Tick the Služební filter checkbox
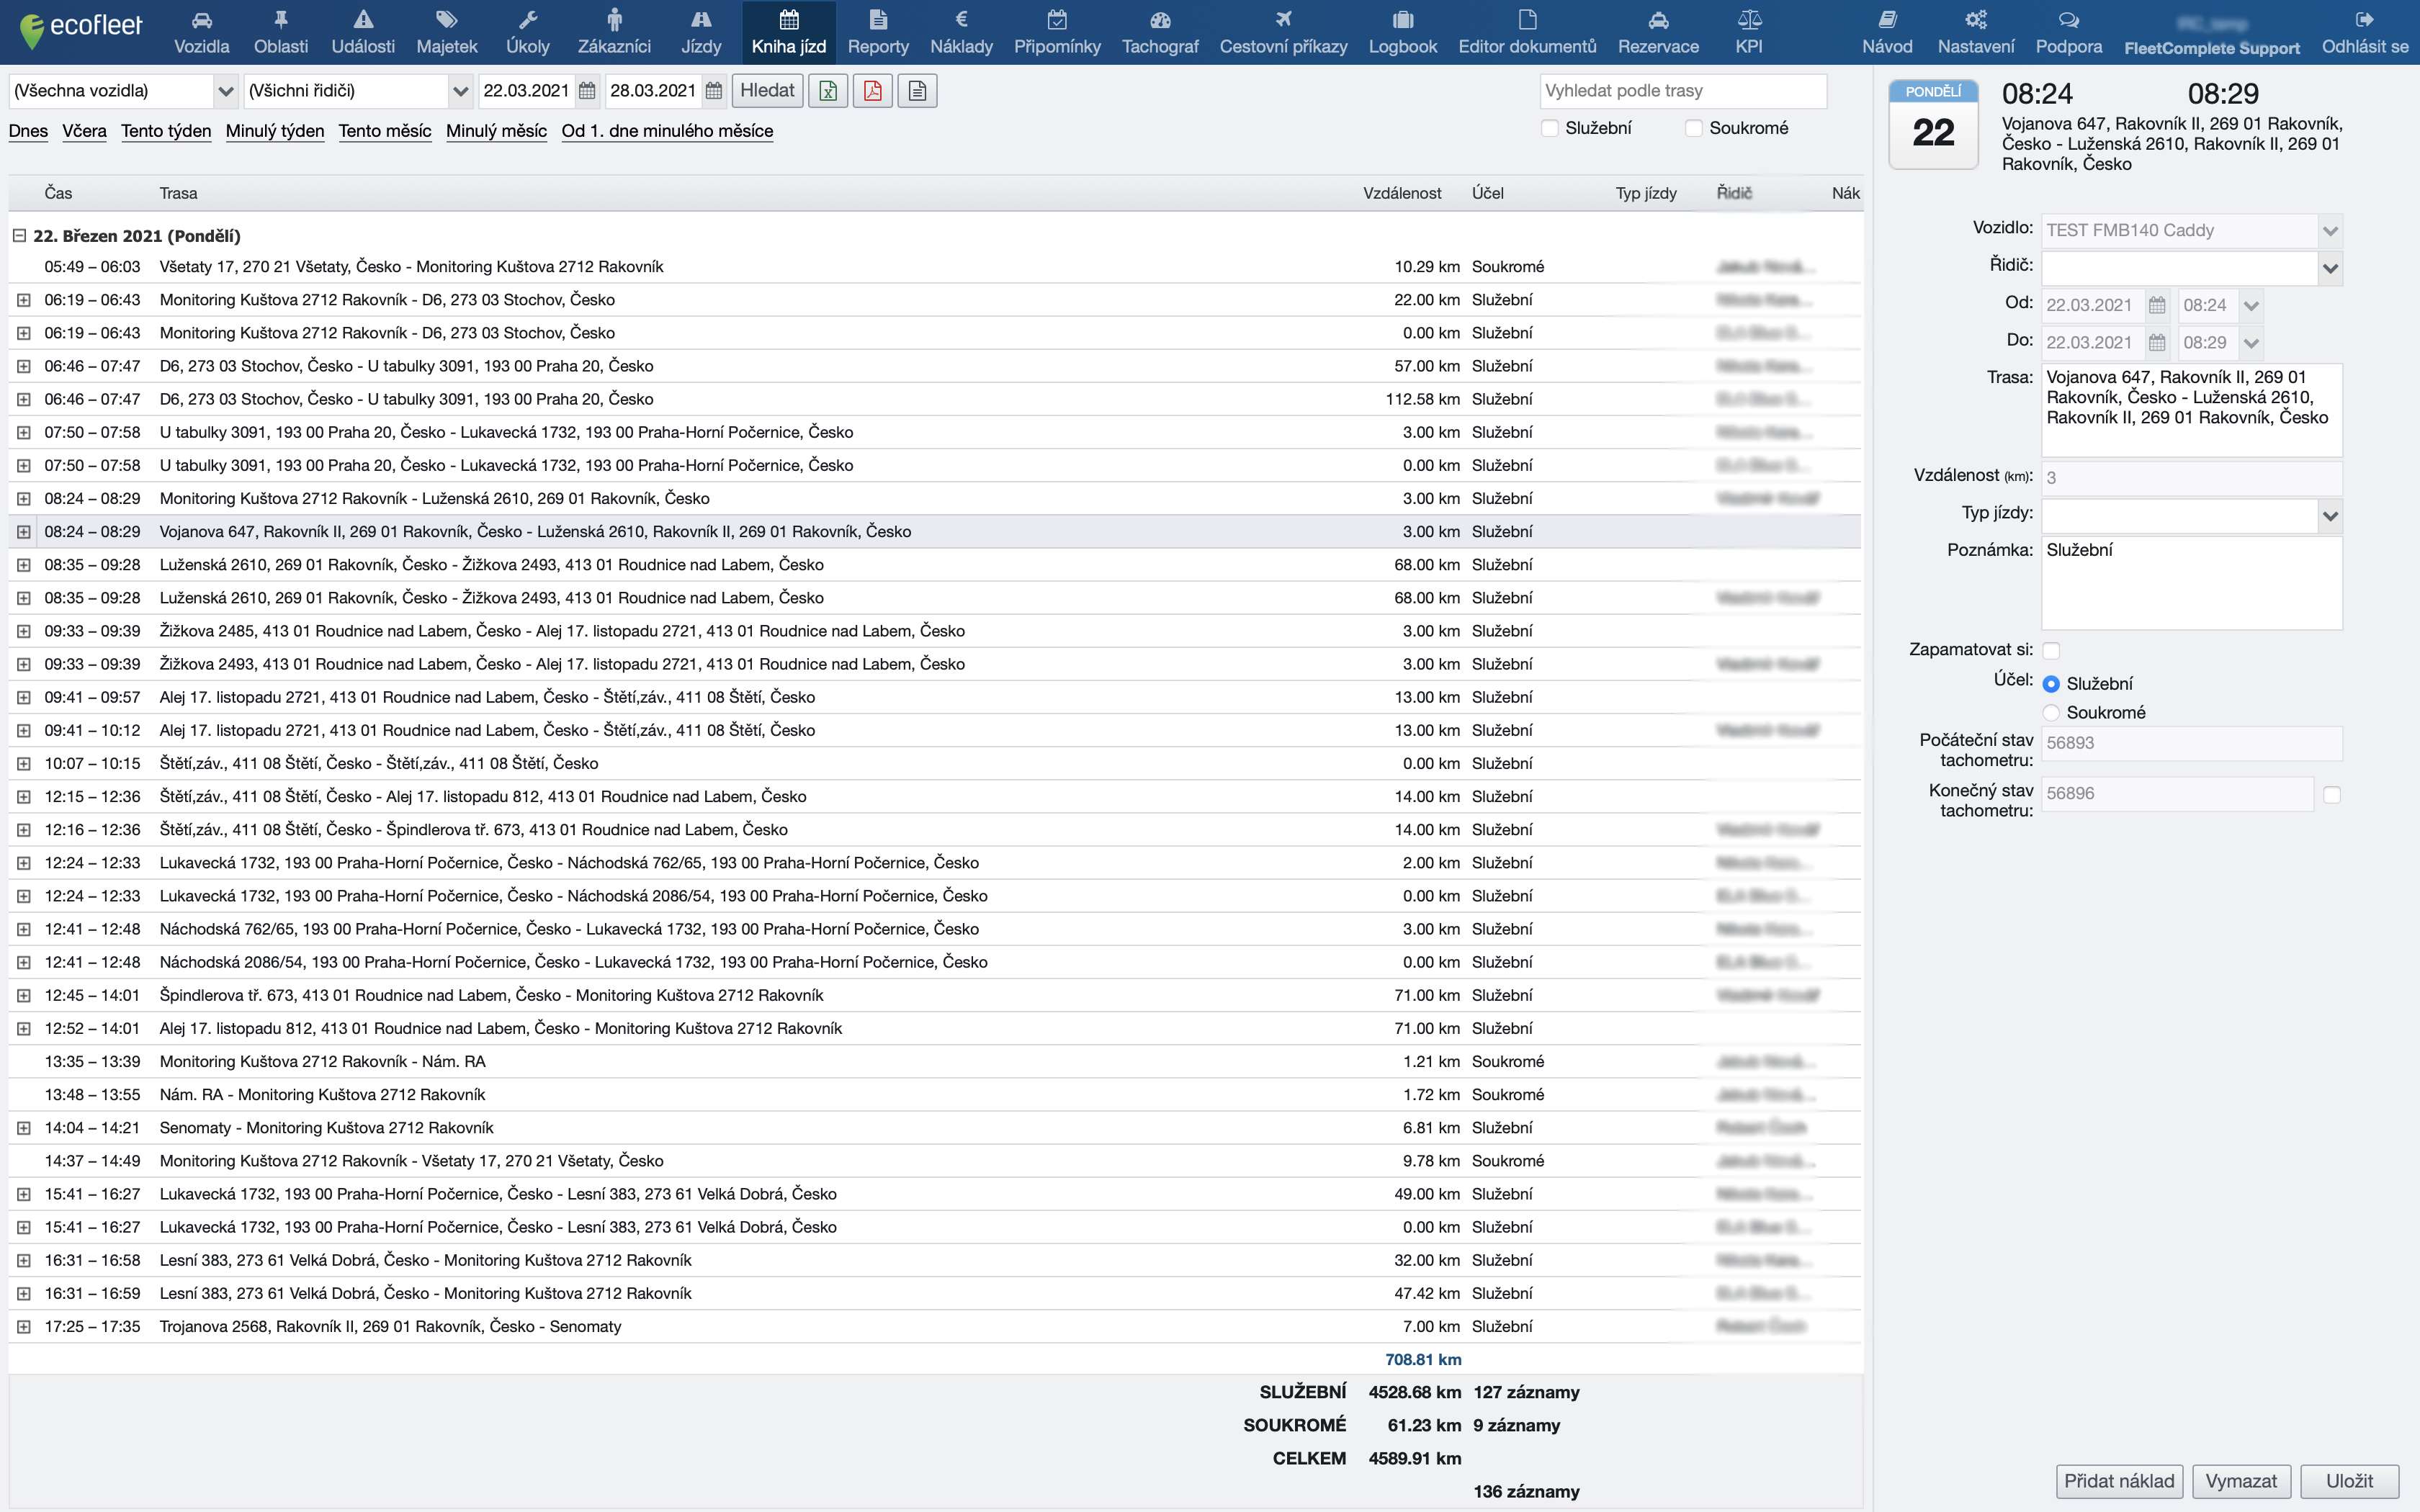The image size is (2420, 1512). click(1550, 128)
